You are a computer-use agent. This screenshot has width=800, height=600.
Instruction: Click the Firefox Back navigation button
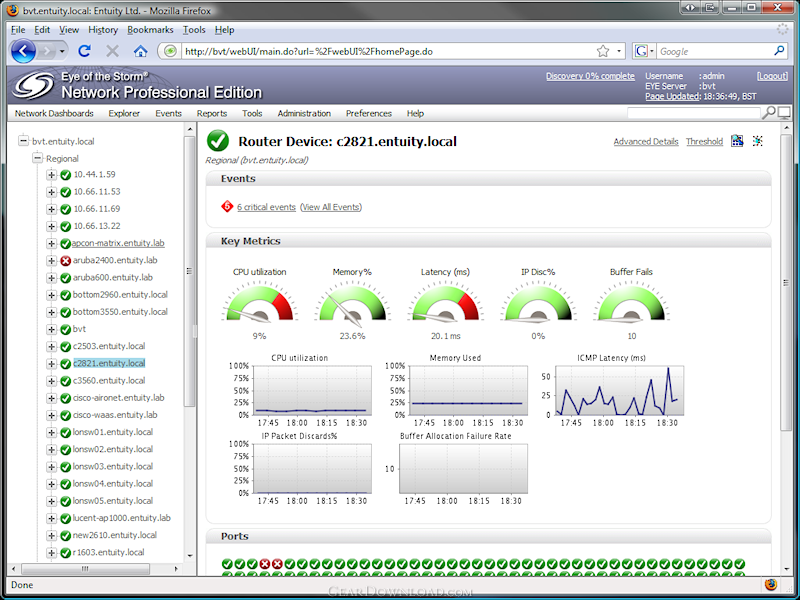(x=23, y=51)
